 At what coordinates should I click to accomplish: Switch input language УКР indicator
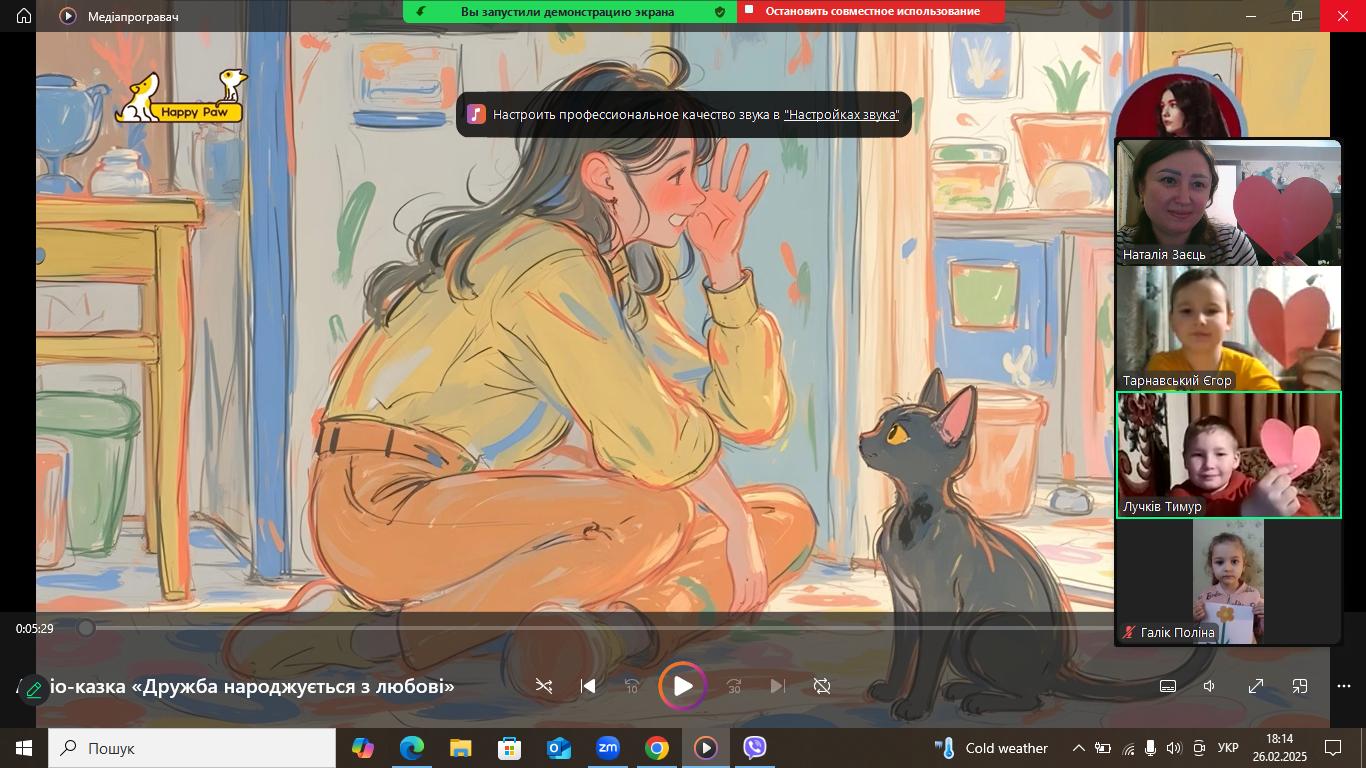1228,748
